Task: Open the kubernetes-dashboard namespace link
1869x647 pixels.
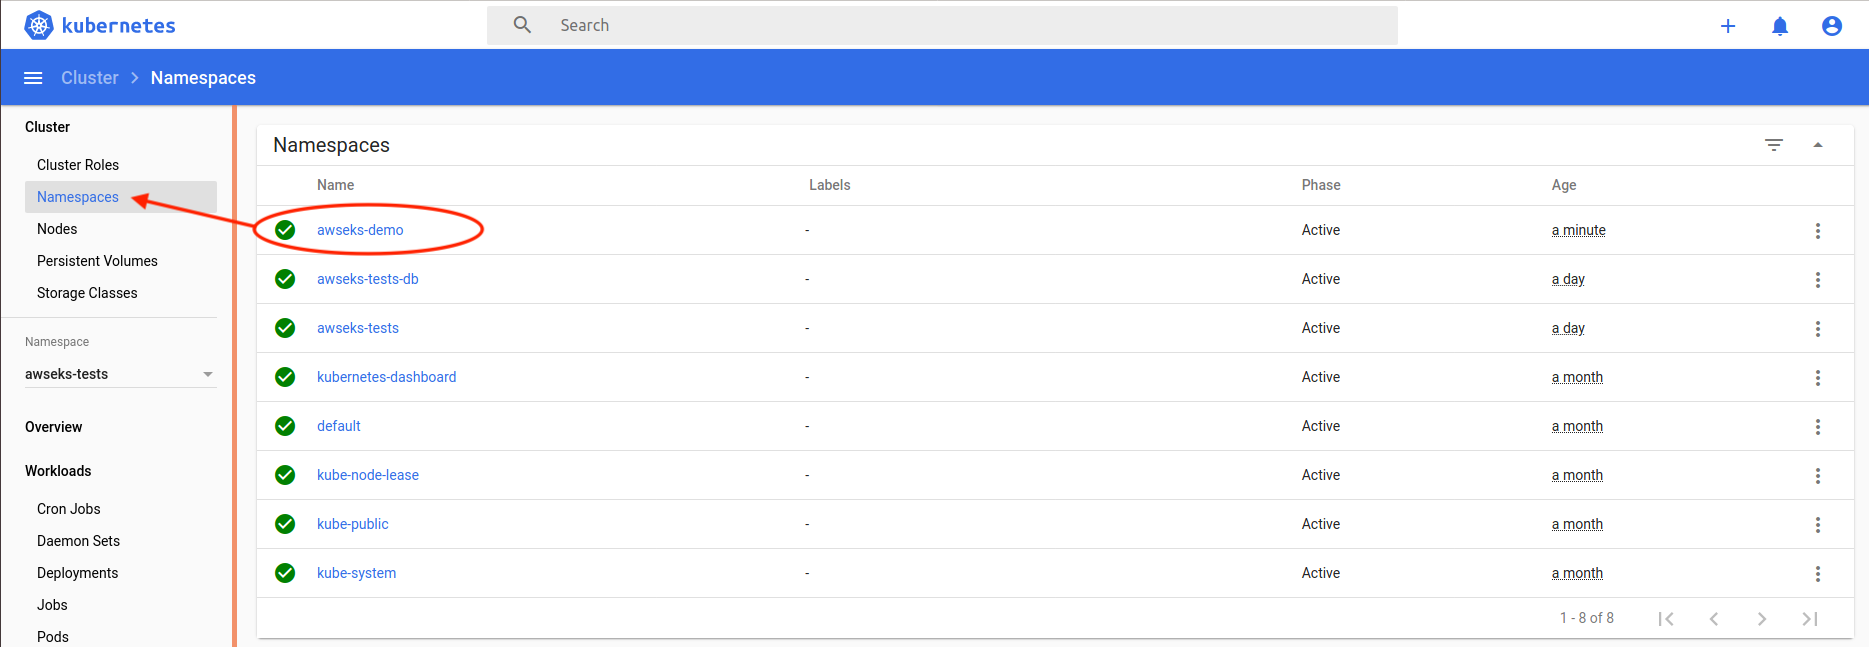Action: (x=386, y=377)
